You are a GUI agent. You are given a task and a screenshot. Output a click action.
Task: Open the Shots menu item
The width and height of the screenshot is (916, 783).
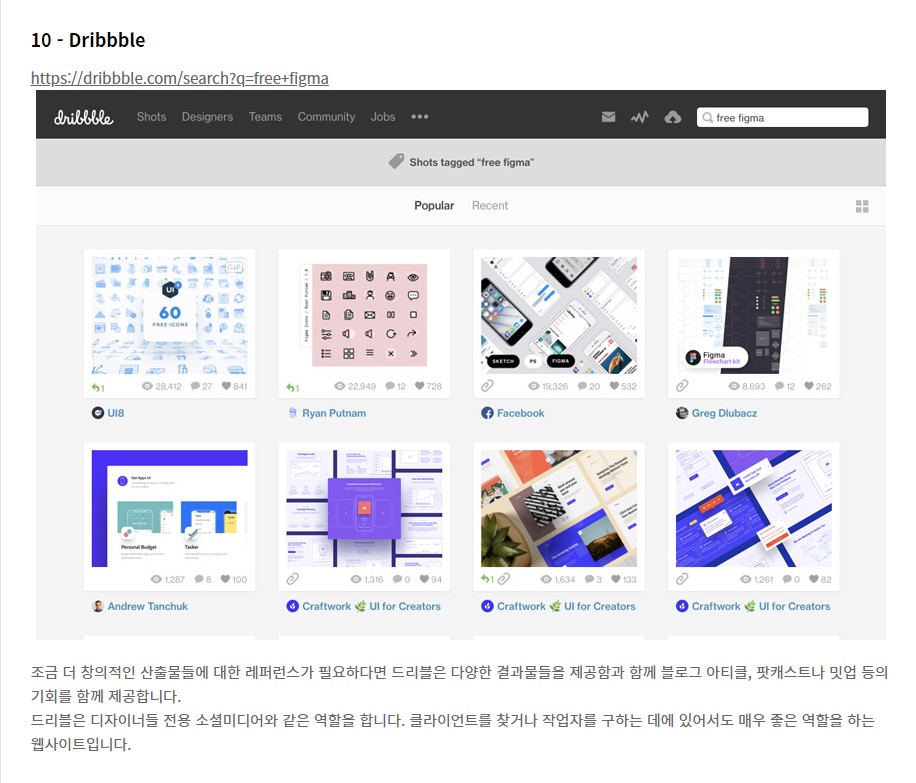[151, 117]
